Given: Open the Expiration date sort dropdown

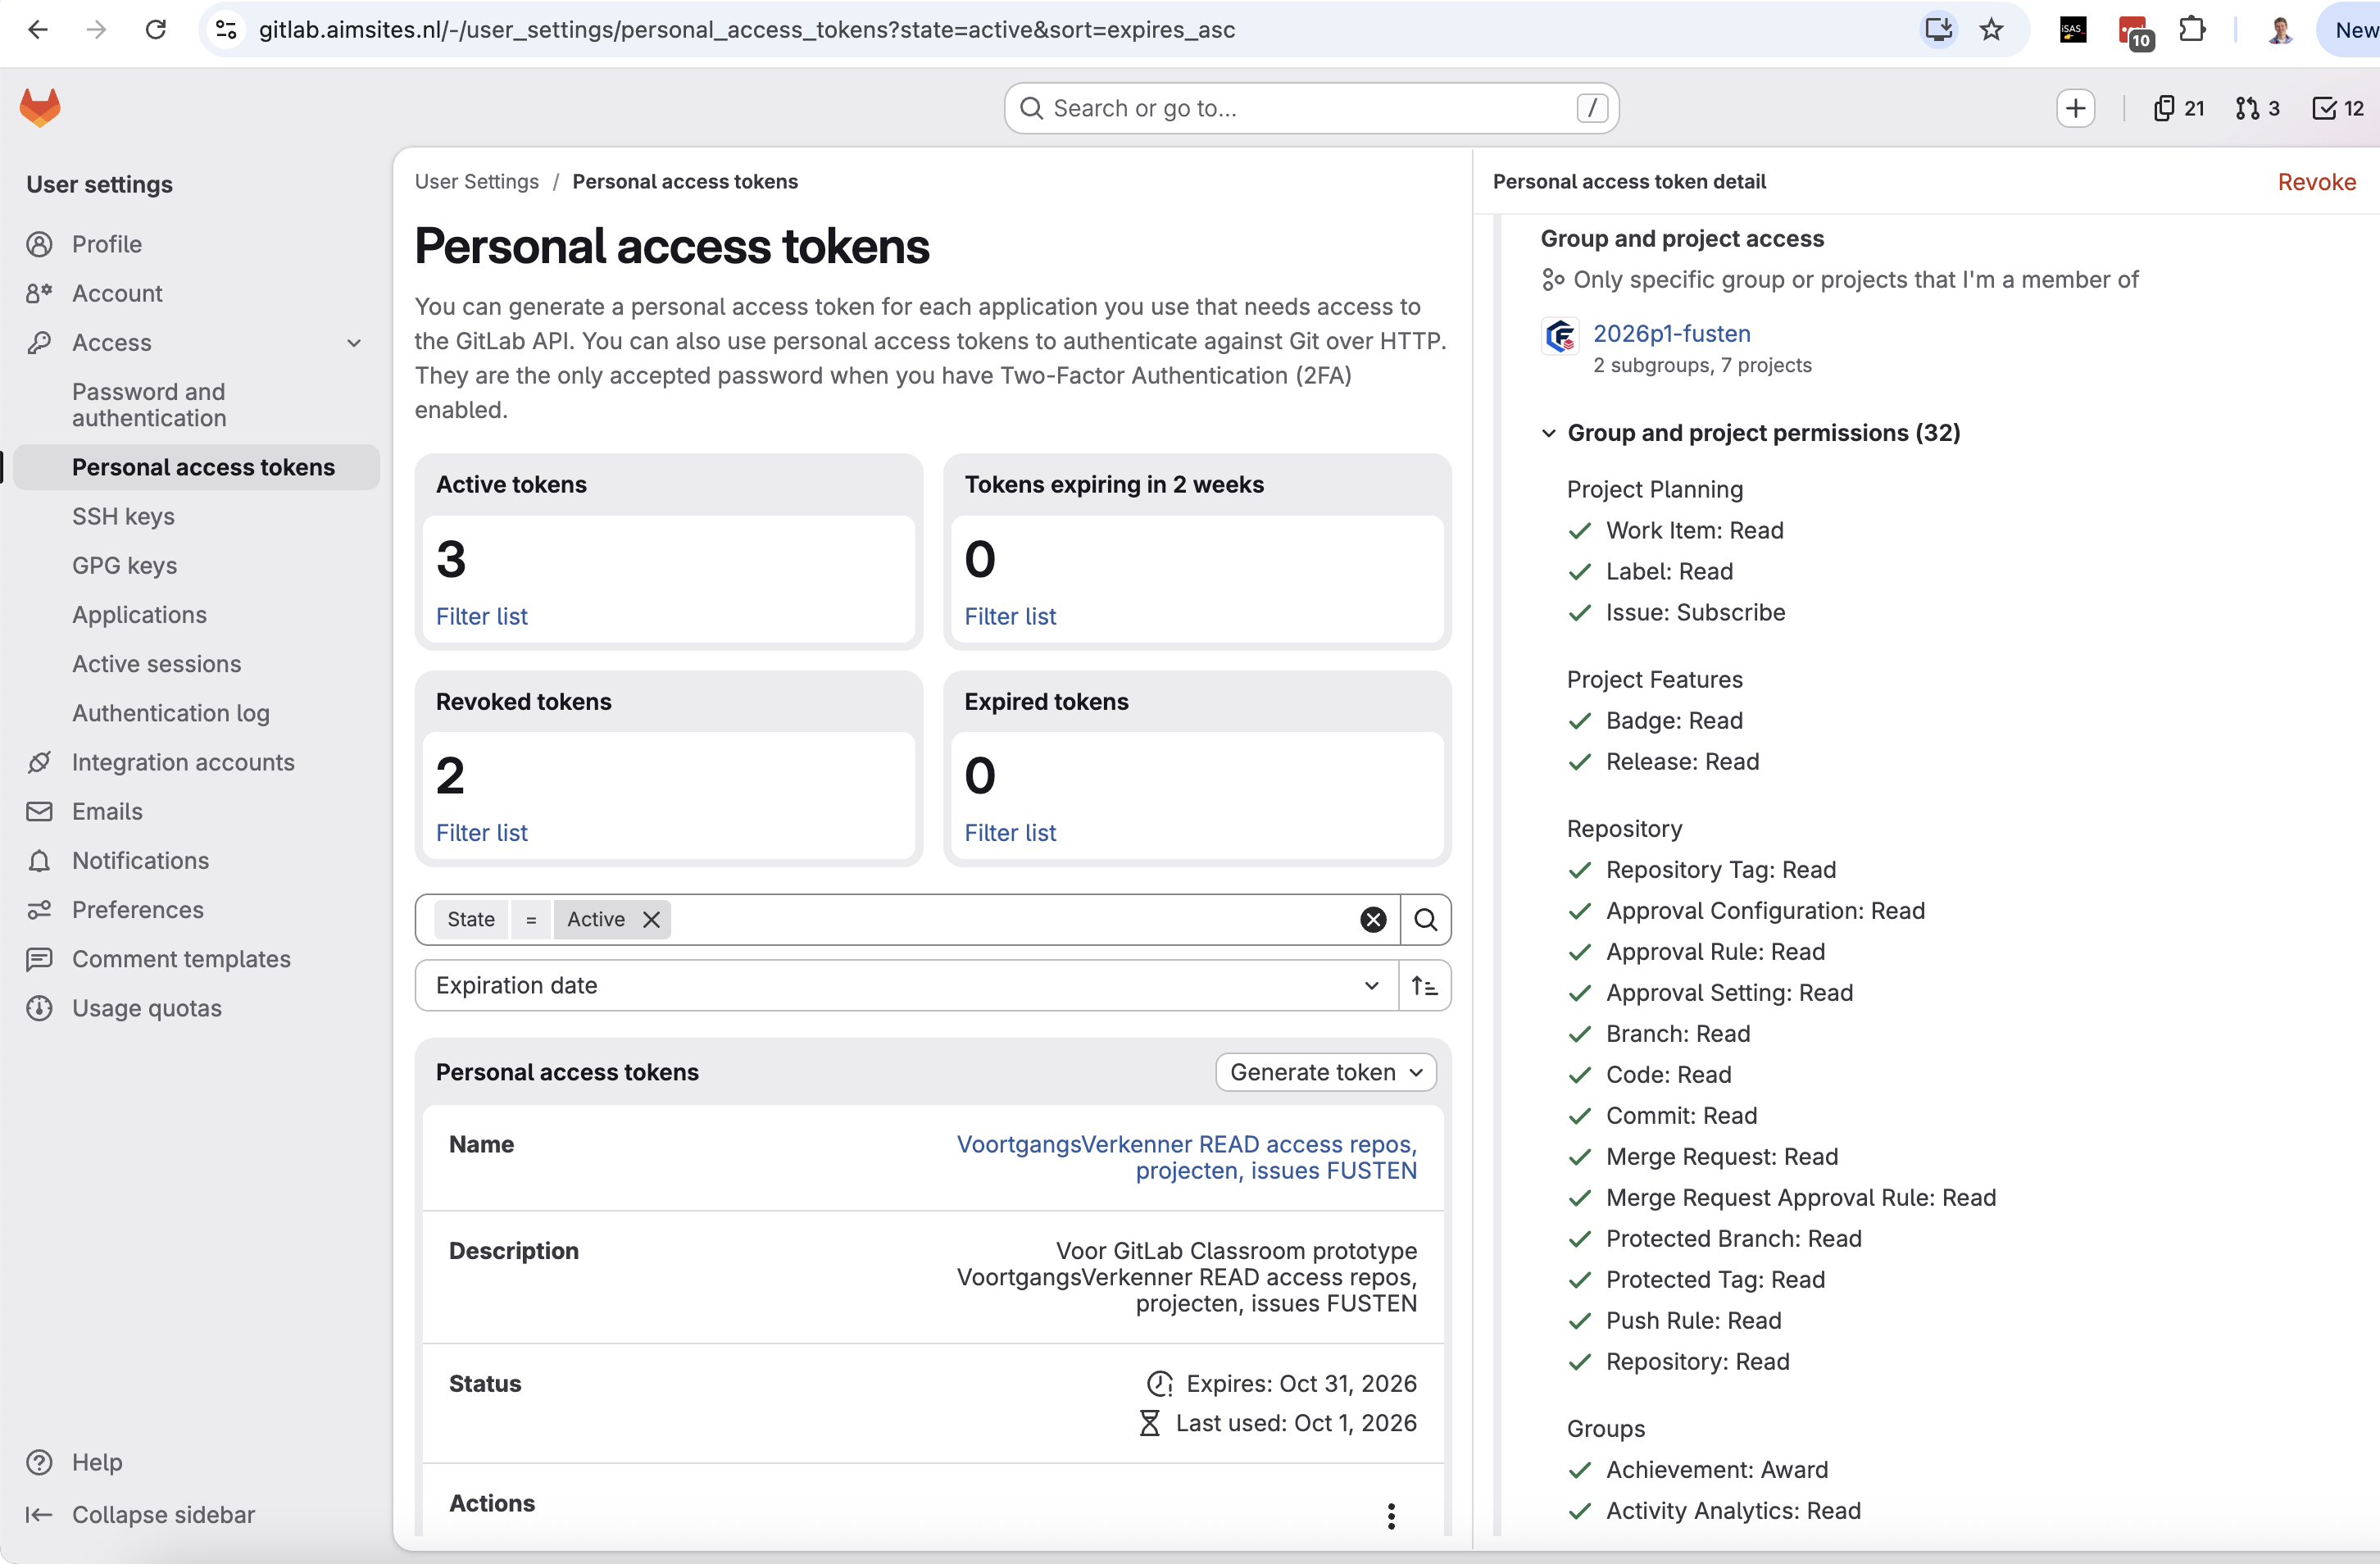Looking at the screenshot, I should point(906,985).
